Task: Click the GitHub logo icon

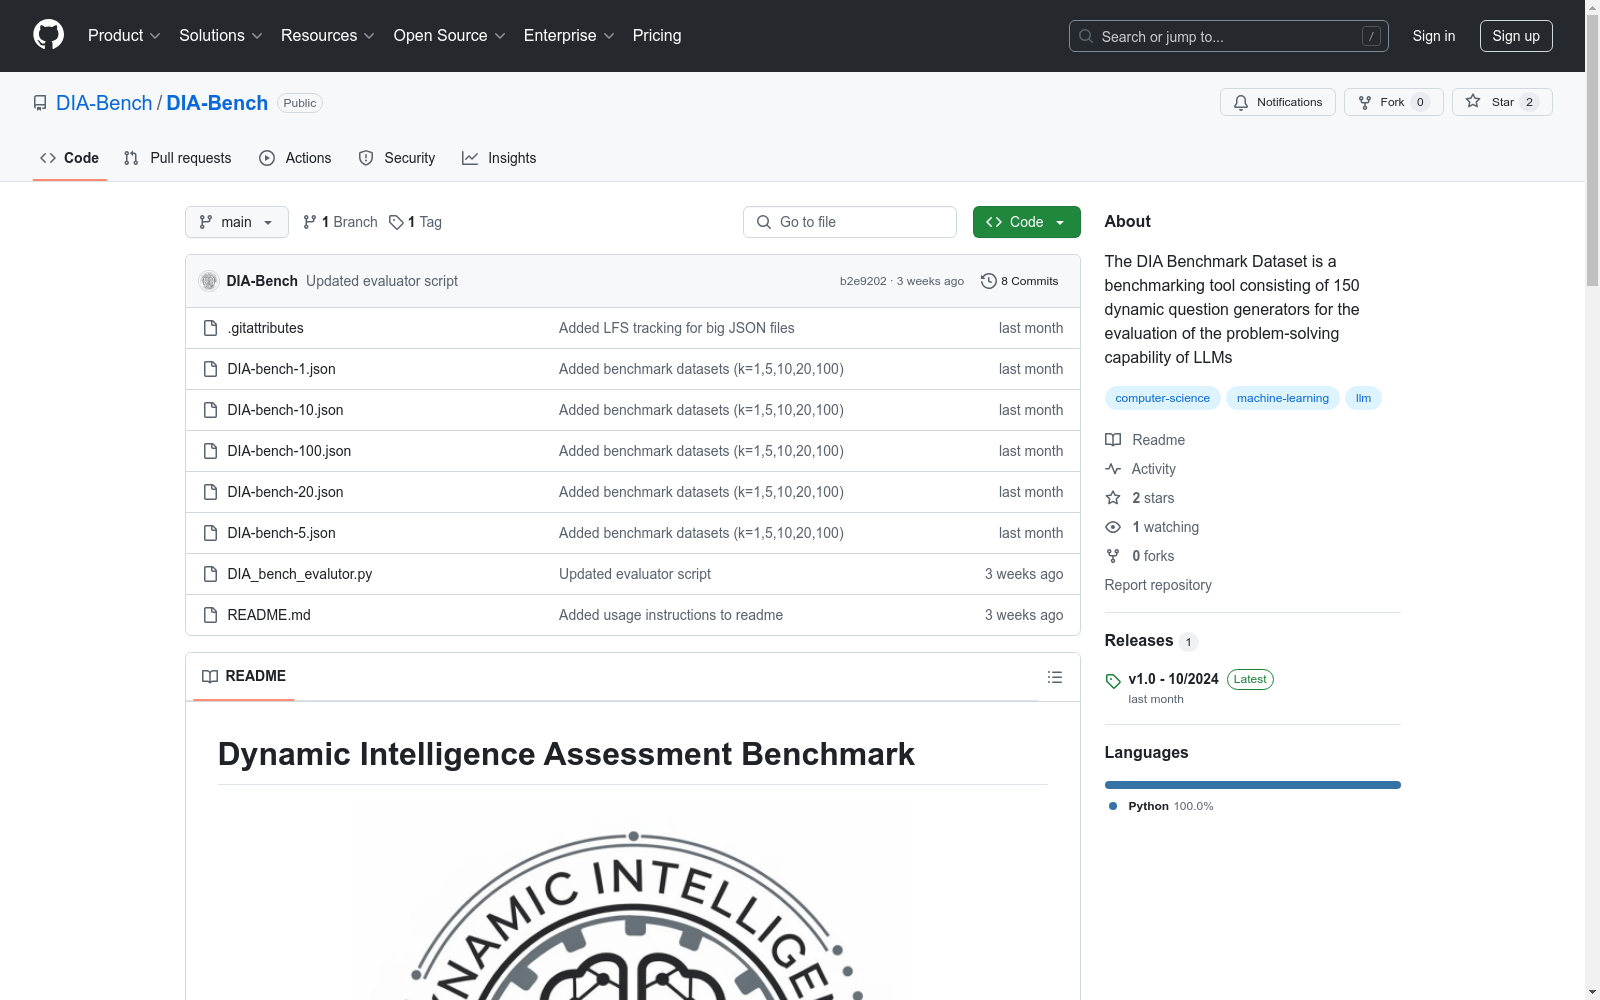Action: pyautogui.click(x=48, y=35)
